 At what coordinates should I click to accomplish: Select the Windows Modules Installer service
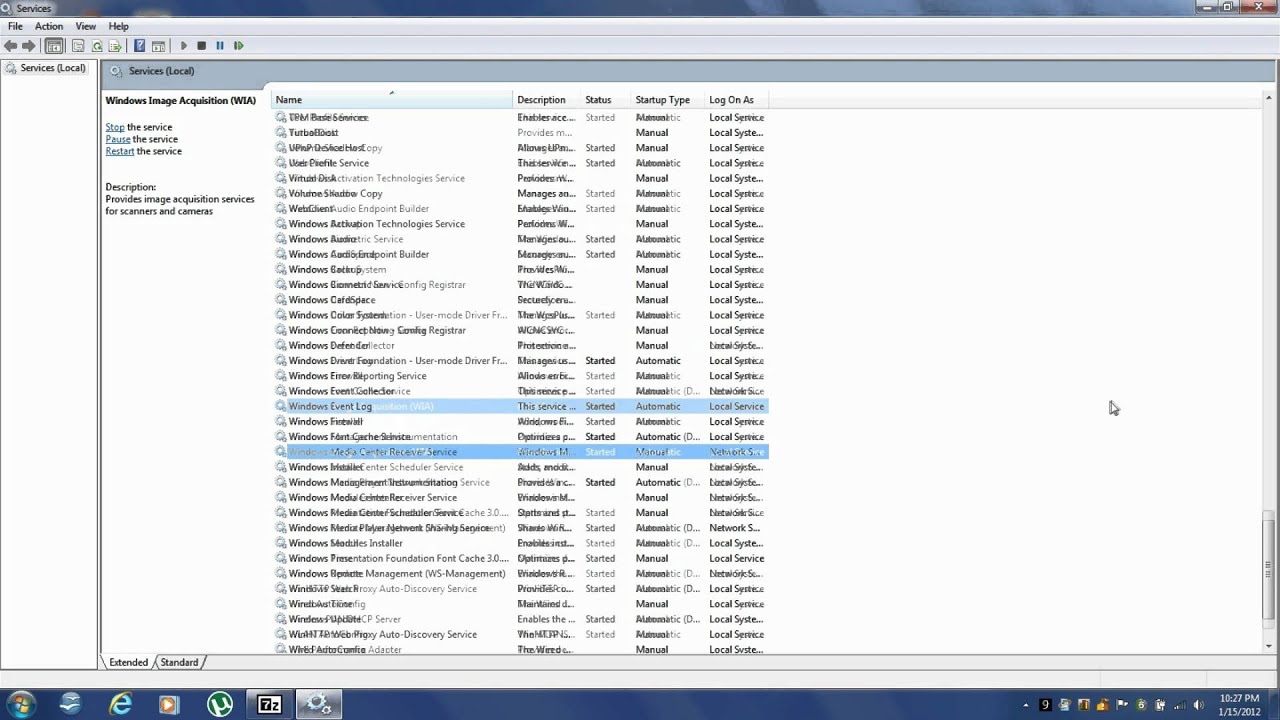click(520, 544)
